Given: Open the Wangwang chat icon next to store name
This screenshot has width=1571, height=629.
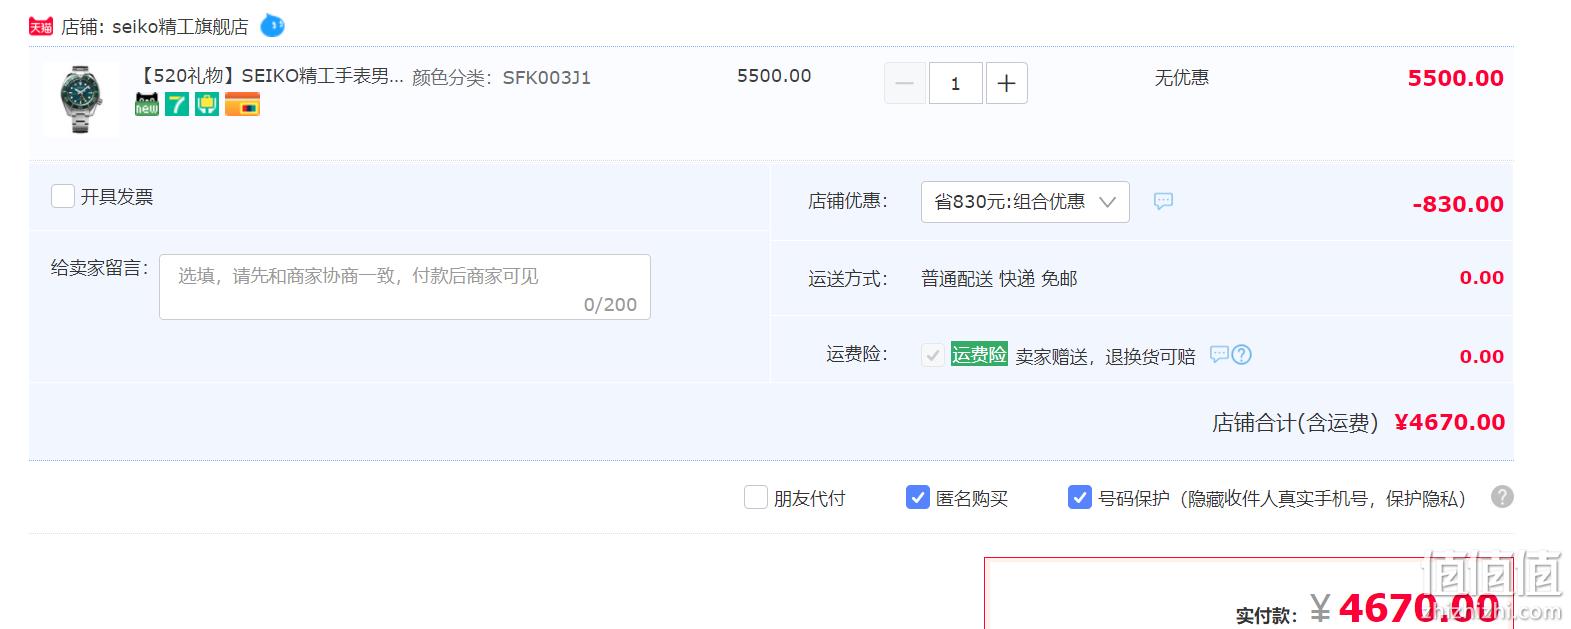Looking at the screenshot, I should [x=272, y=26].
